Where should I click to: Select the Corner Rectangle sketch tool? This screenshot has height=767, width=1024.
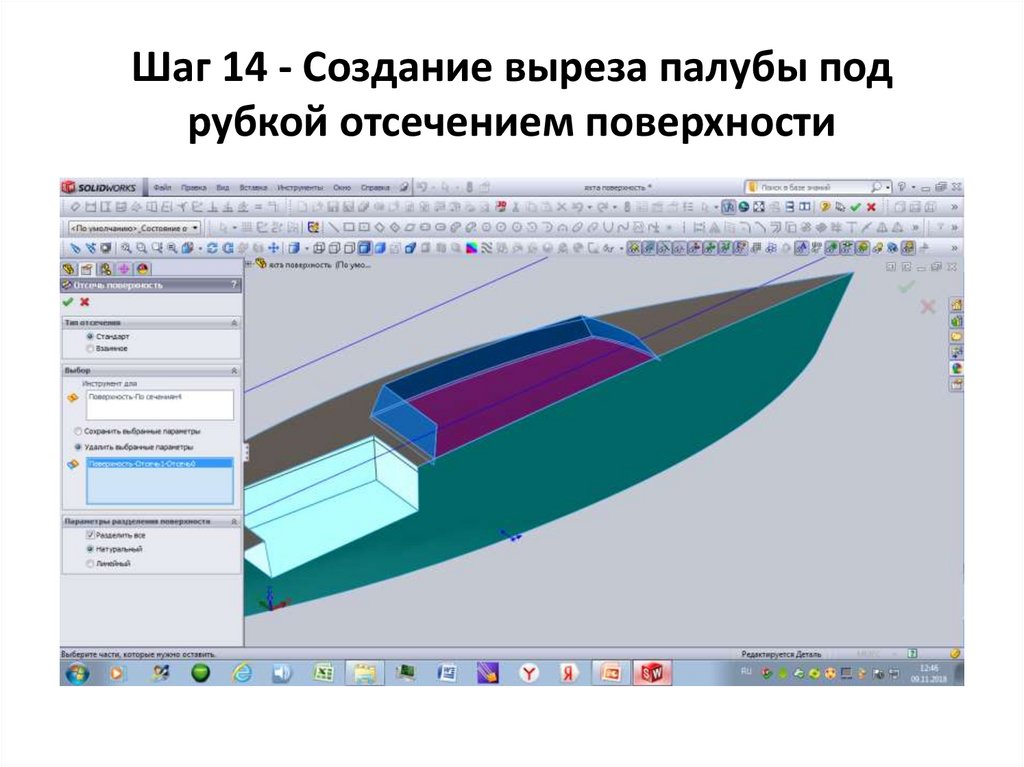pyautogui.click(x=349, y=227)
